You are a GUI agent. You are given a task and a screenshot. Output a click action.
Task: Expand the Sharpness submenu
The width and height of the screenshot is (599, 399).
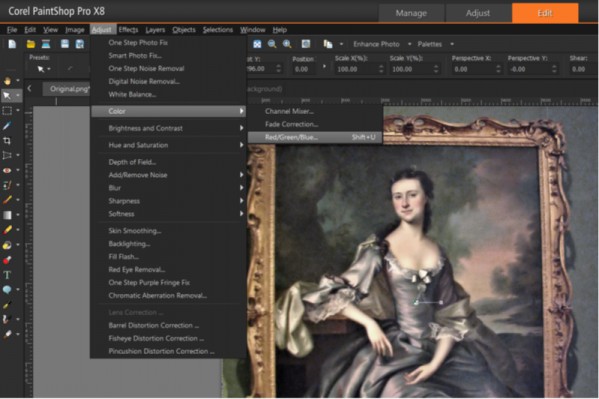[x=168, y=201]
